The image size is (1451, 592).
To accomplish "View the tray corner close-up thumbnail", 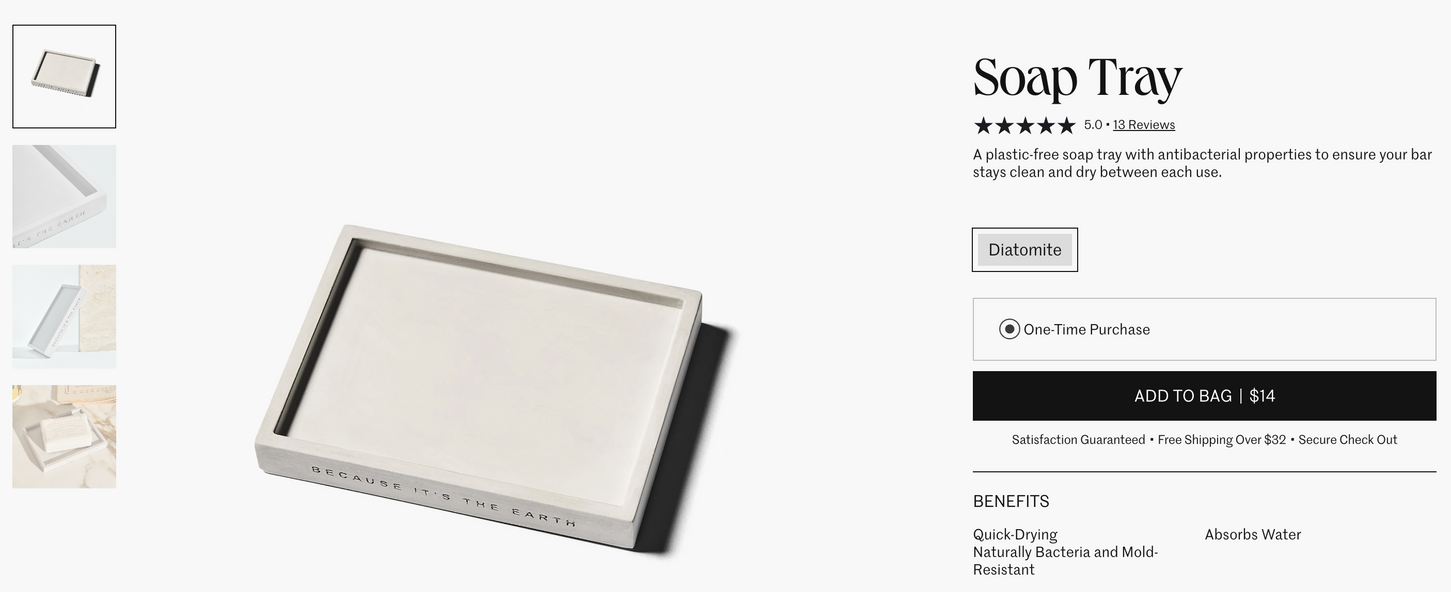I will [64, 197].
